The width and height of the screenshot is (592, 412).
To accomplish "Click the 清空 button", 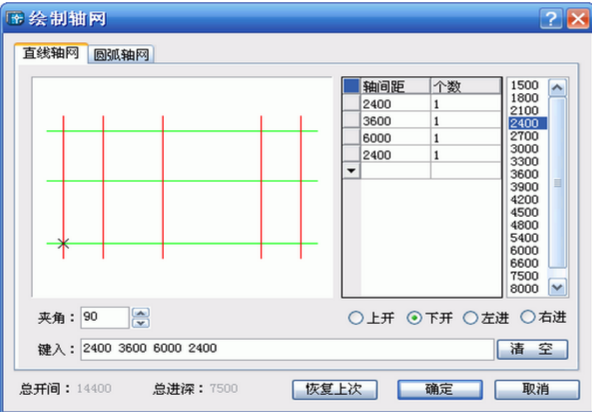I will [532, 349].
